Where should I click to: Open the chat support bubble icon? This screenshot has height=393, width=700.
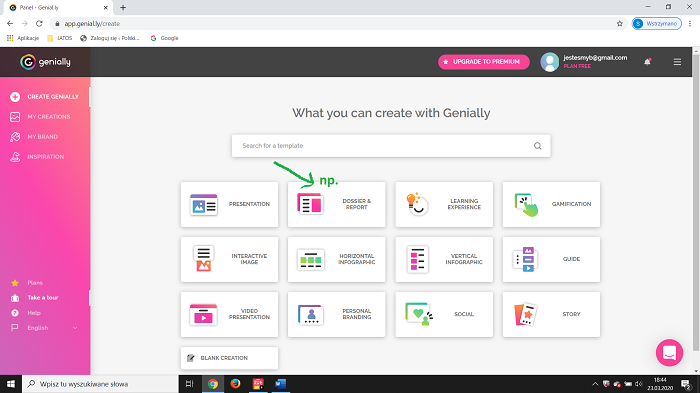point(669,353)
